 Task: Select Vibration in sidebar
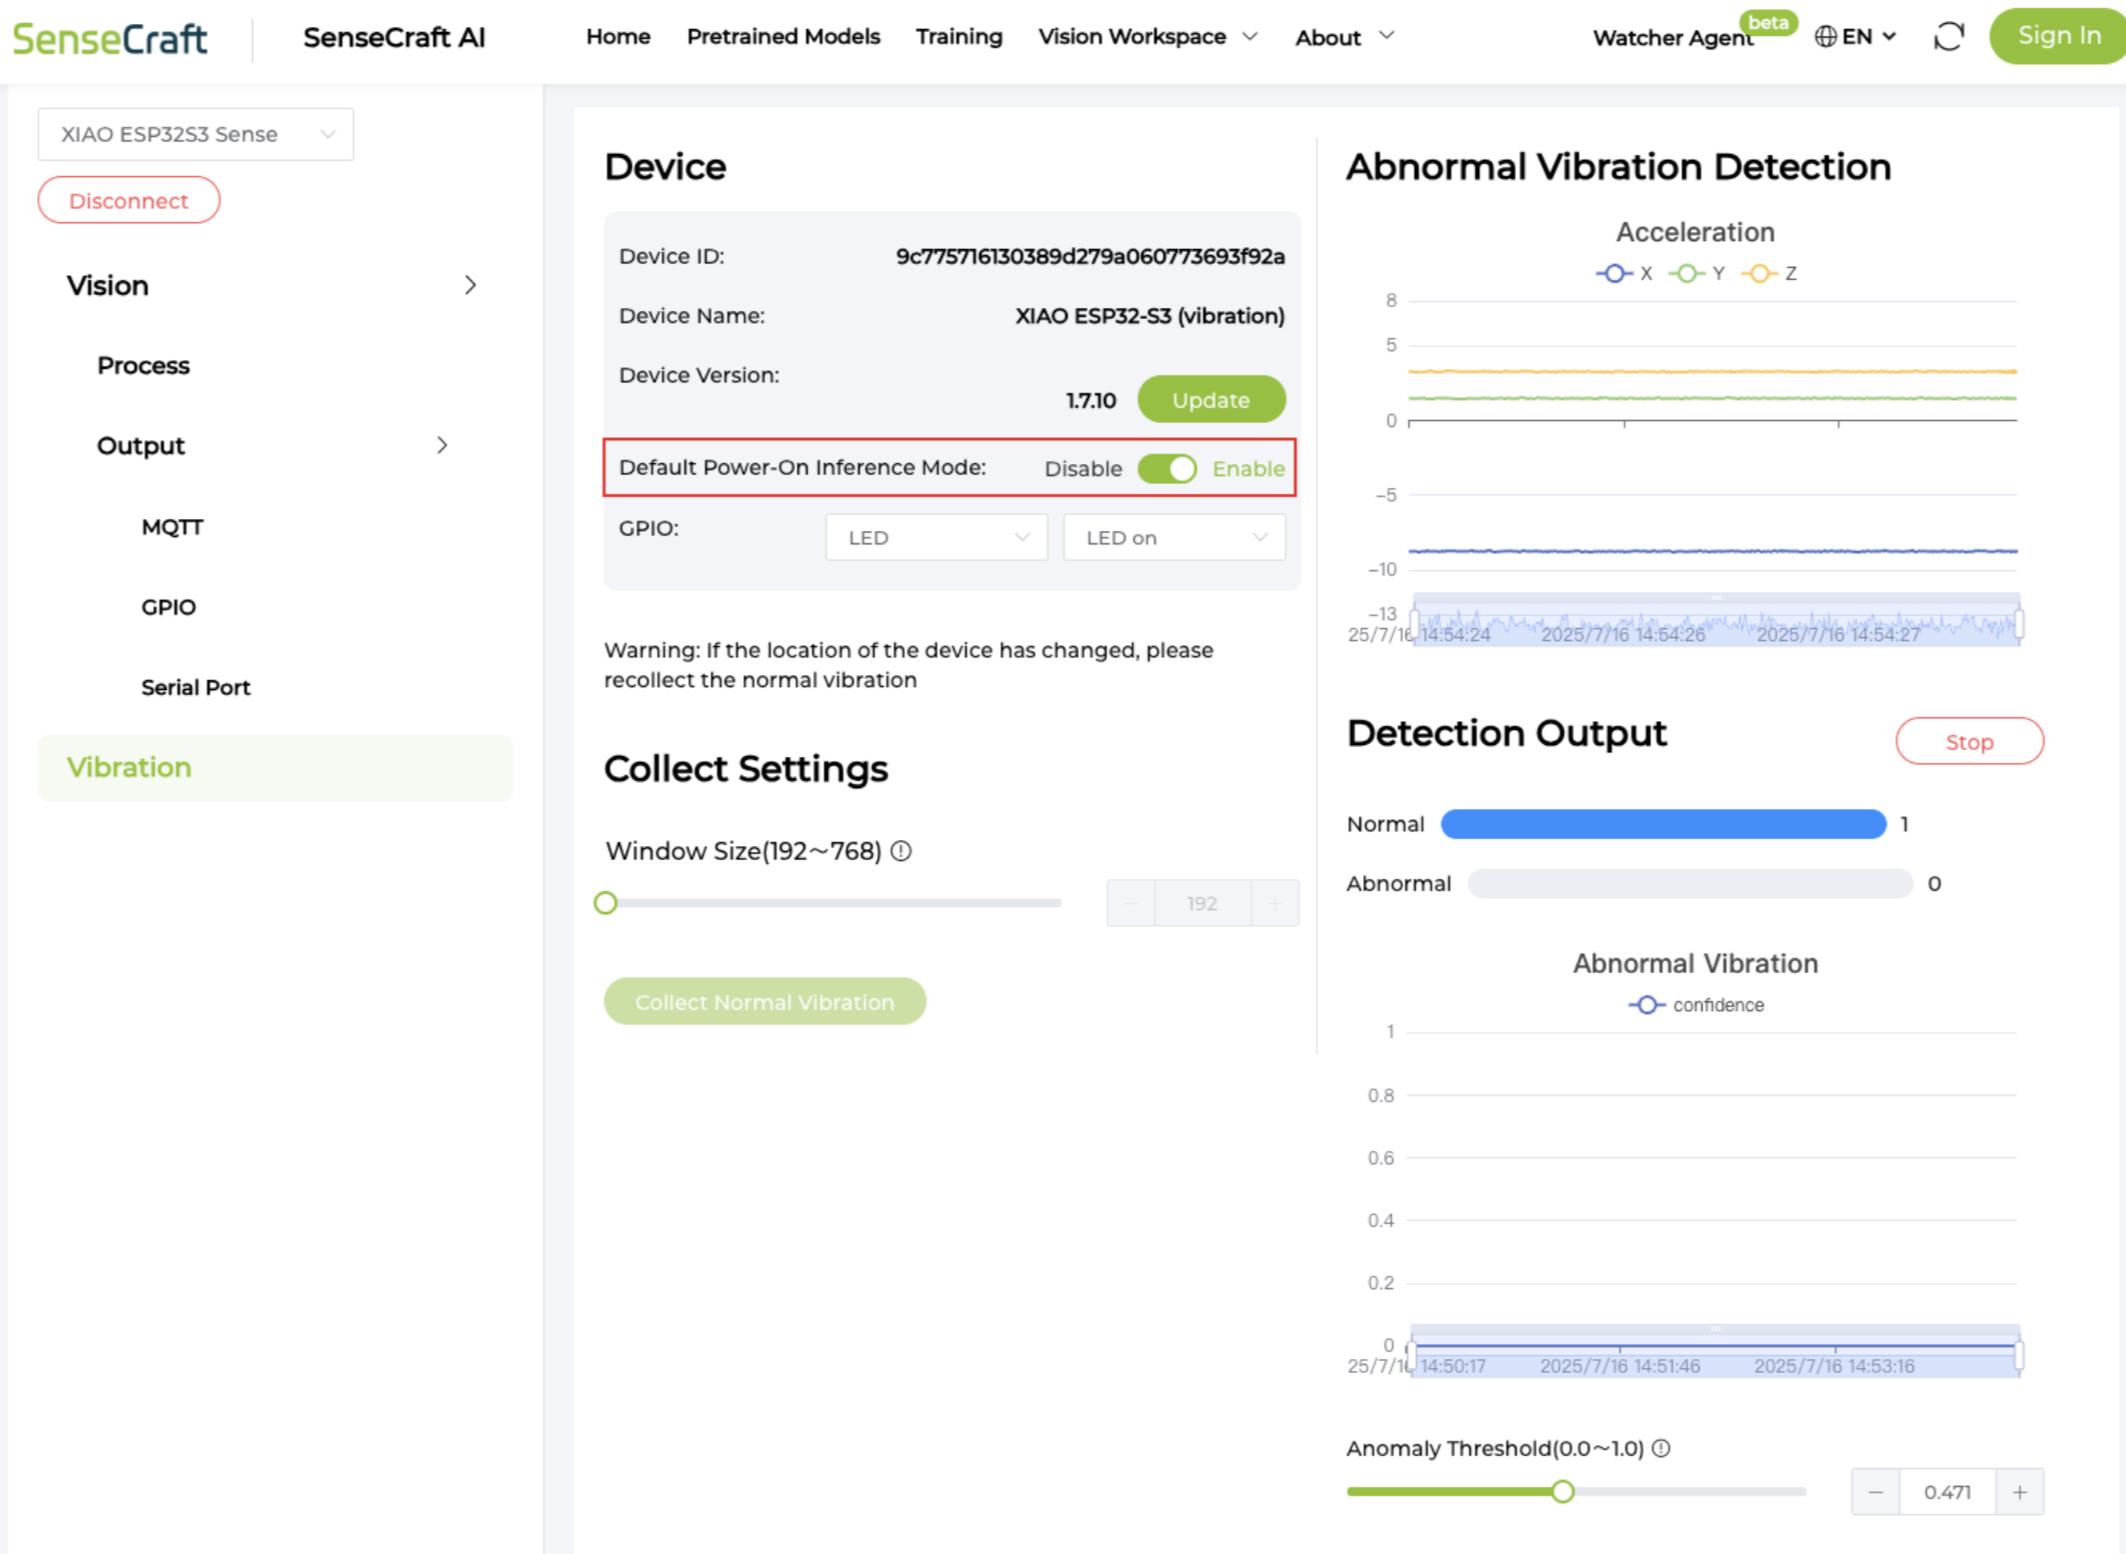(x=275, y=768)
